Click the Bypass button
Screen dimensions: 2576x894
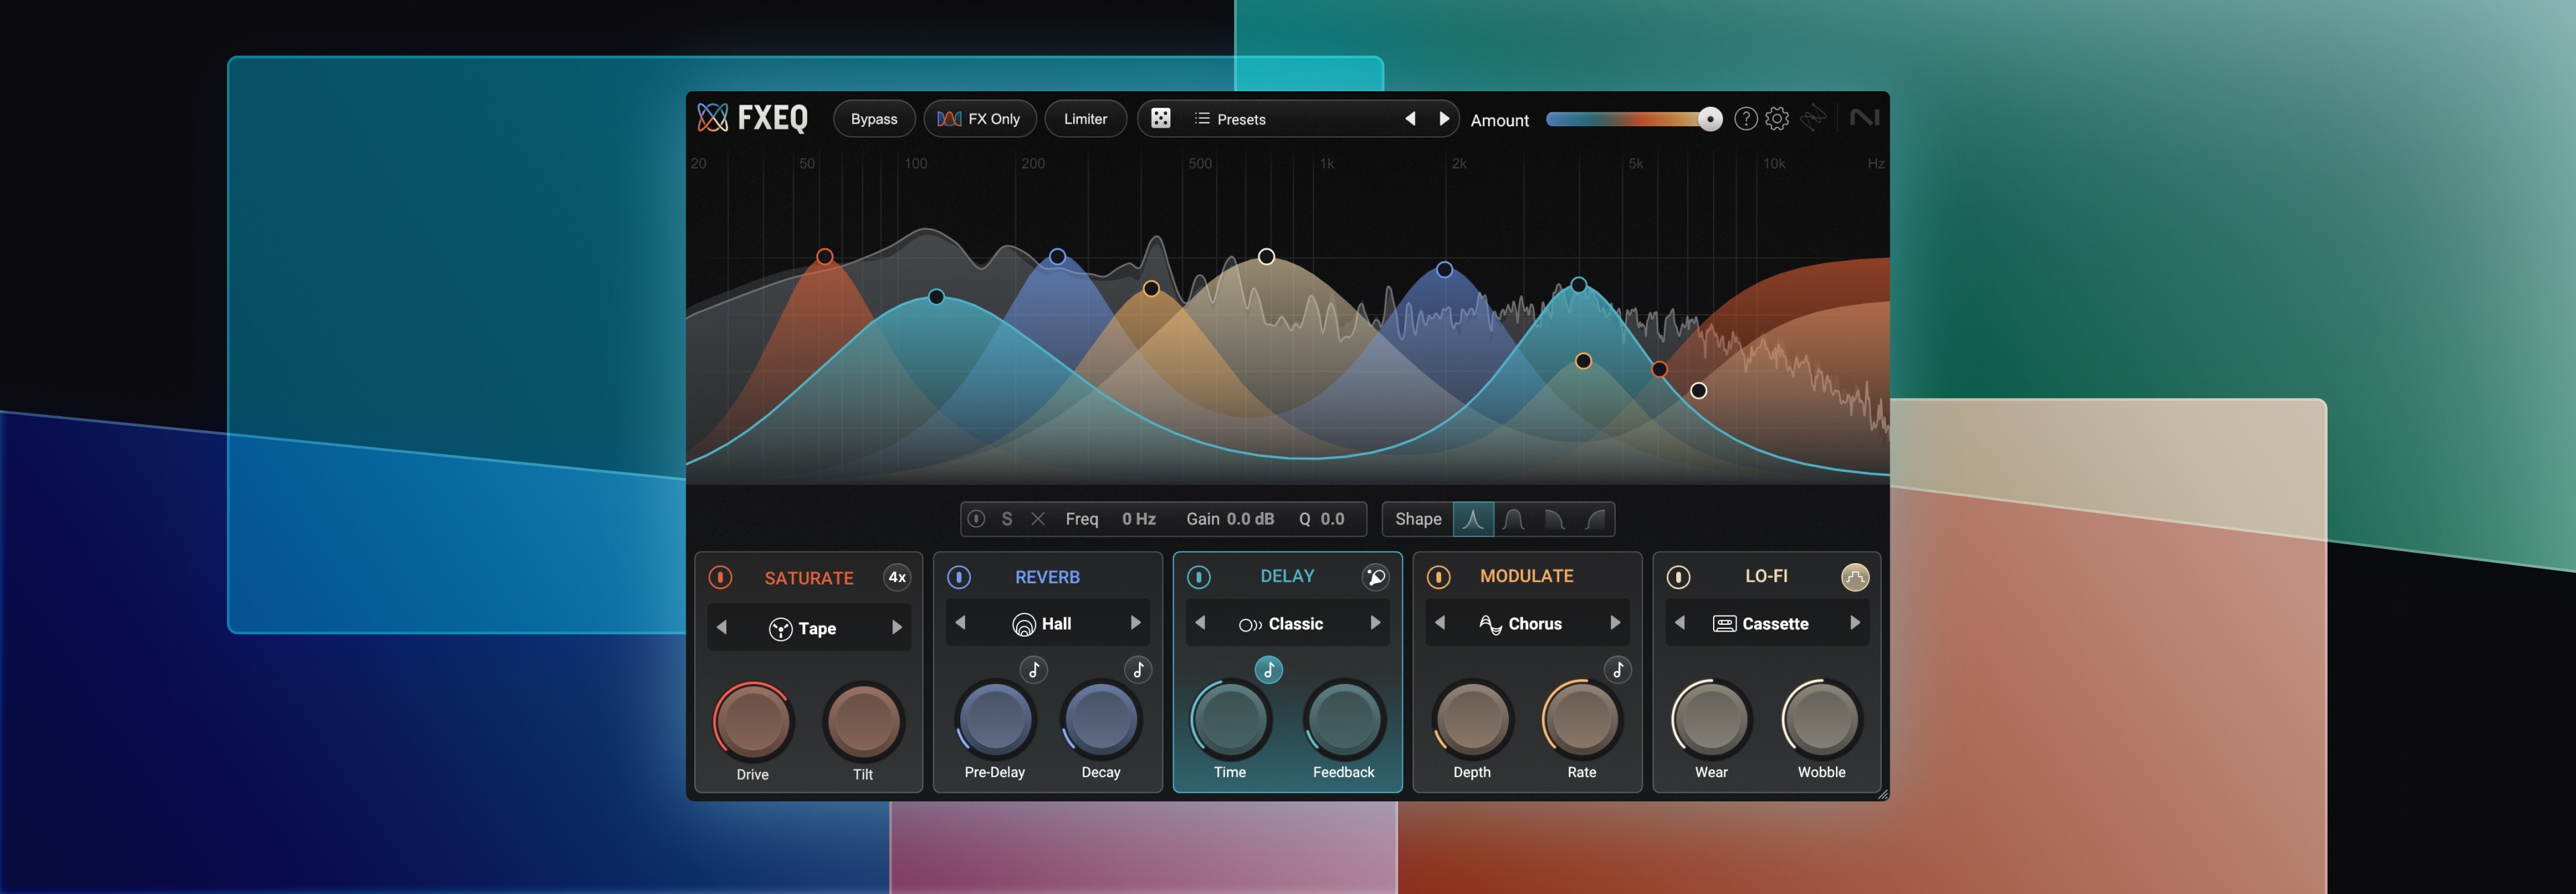coord(874,119)
